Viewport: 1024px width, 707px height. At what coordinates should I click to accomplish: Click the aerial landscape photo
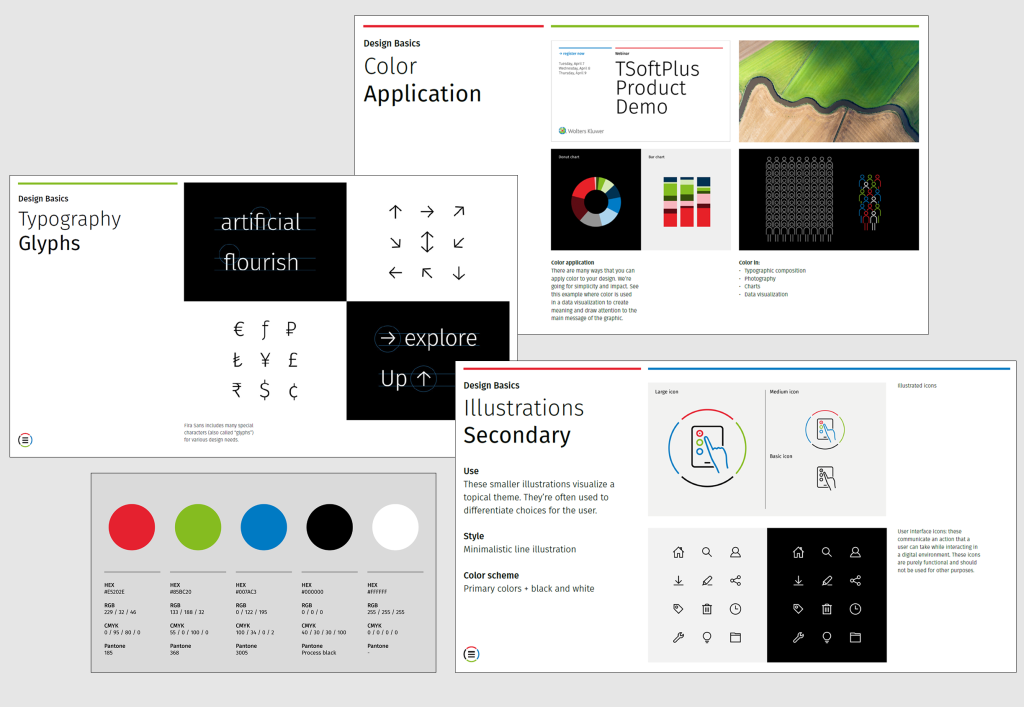828,91
